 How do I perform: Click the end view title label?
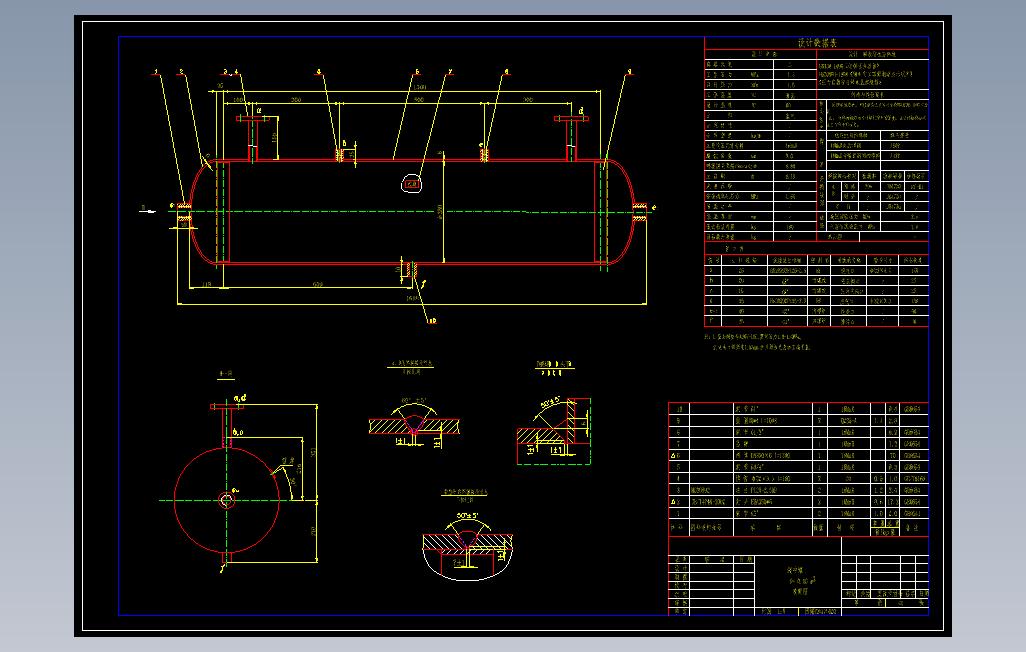pyautogui.click(x=226, y=374)
